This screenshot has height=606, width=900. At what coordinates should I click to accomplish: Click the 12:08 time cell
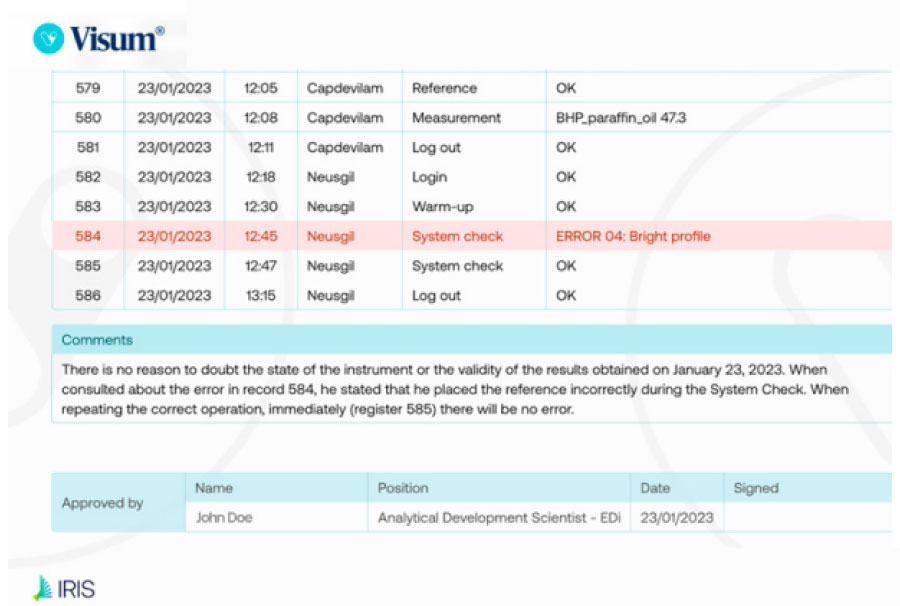[261, 118]
